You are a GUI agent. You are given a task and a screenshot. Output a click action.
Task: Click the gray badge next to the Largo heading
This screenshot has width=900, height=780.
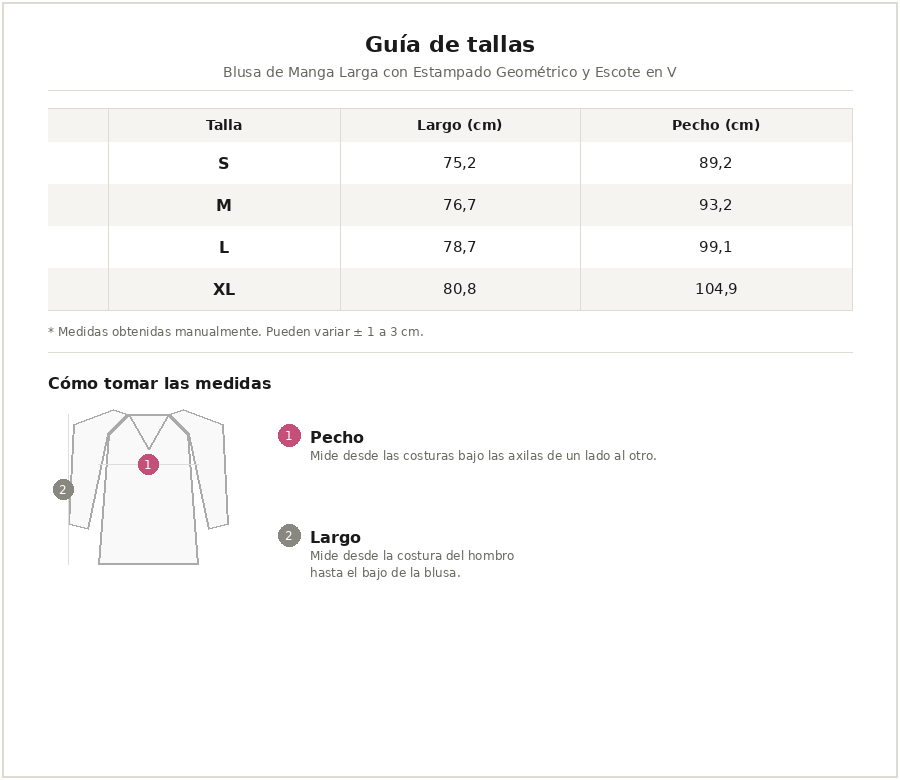289,536
